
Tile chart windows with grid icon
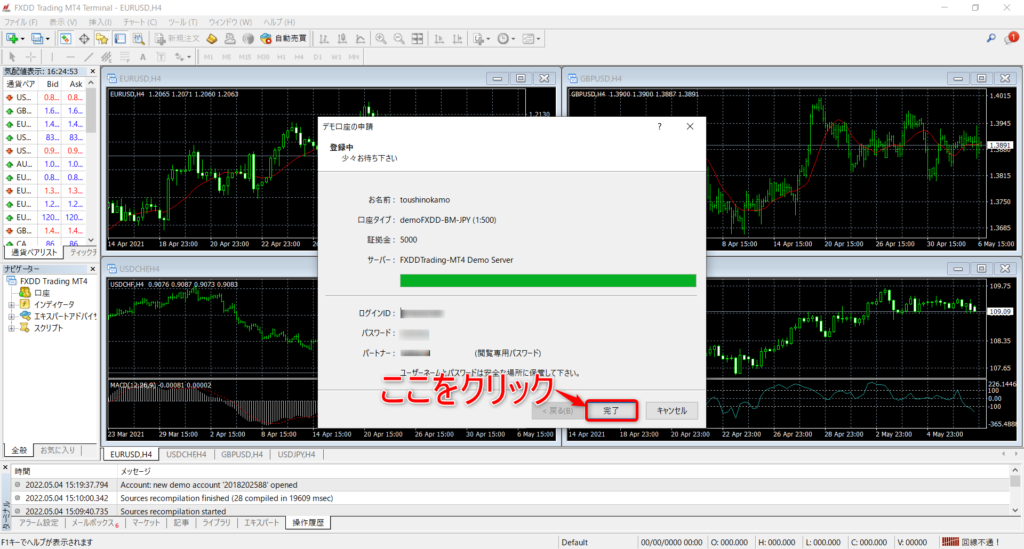417,39
